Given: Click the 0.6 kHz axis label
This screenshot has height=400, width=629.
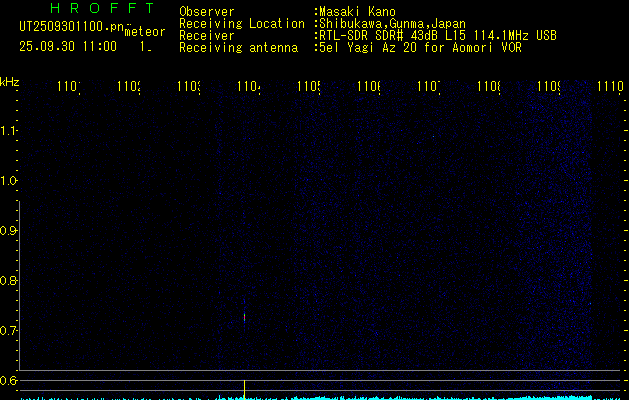Looking at the screenshot, I should click(8, 380).
